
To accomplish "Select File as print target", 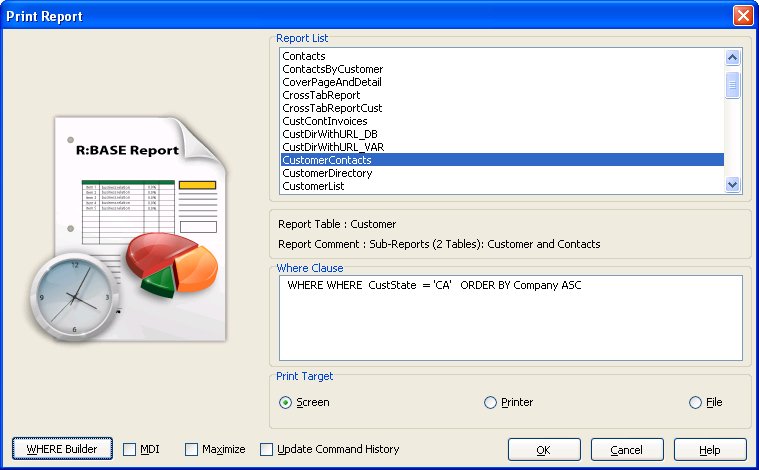I will [695, 403].
